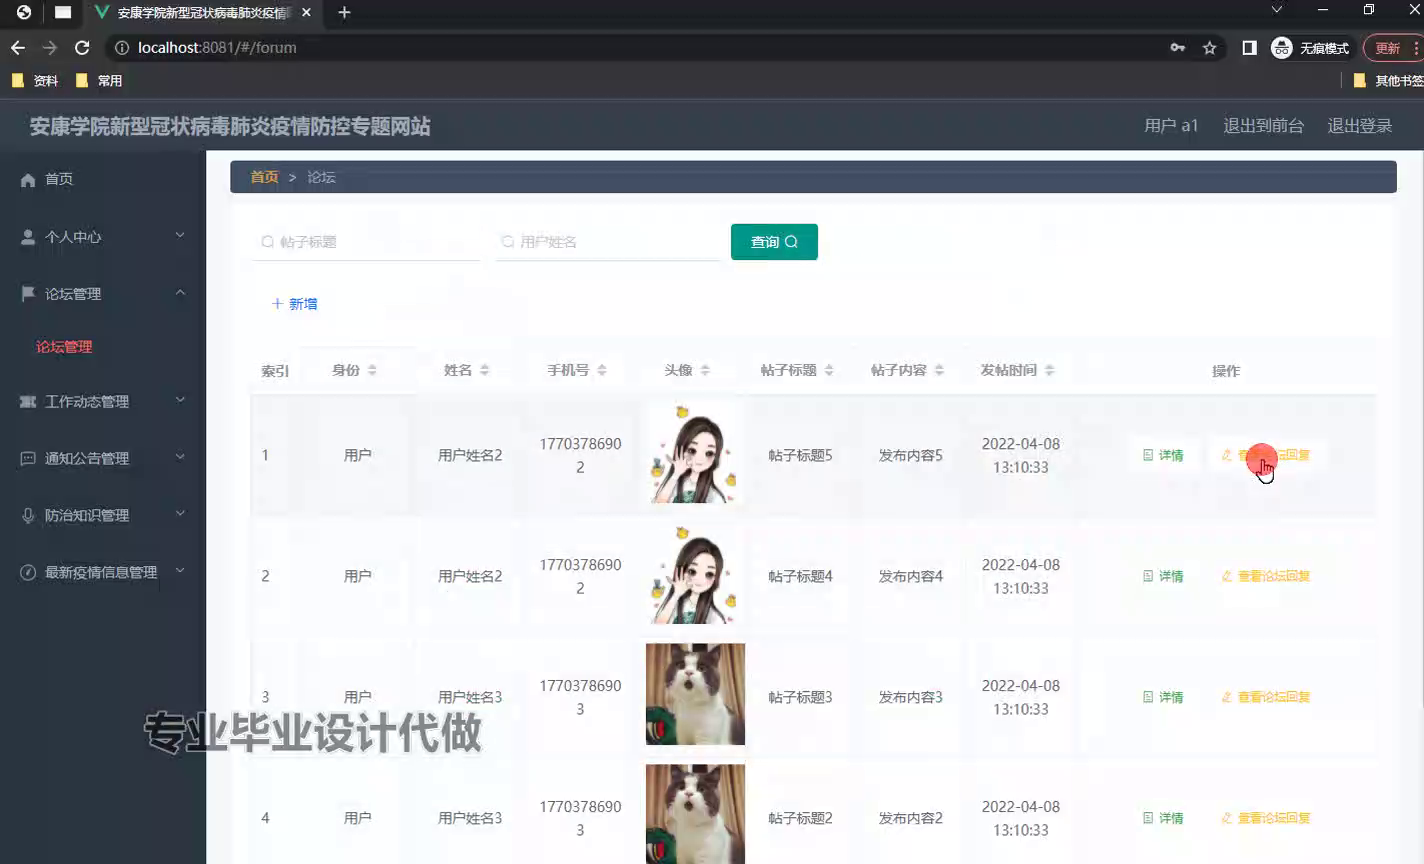Screen dimensions: 1424x864
Task: Click the browser back arrow
Action: click(18, 47)
